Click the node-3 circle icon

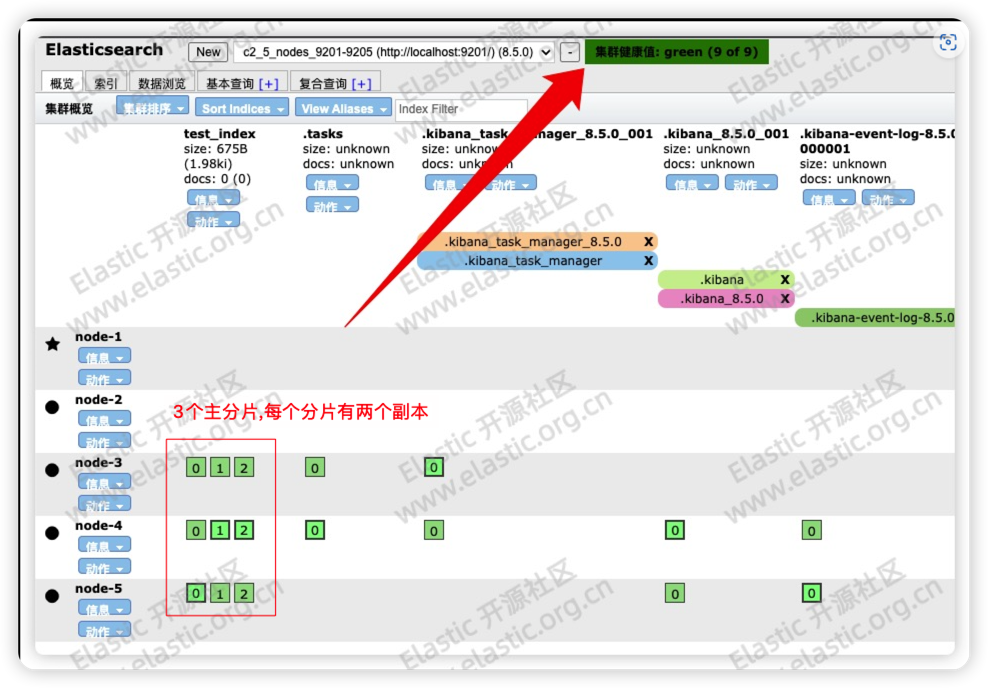click(x=52, y=470)
